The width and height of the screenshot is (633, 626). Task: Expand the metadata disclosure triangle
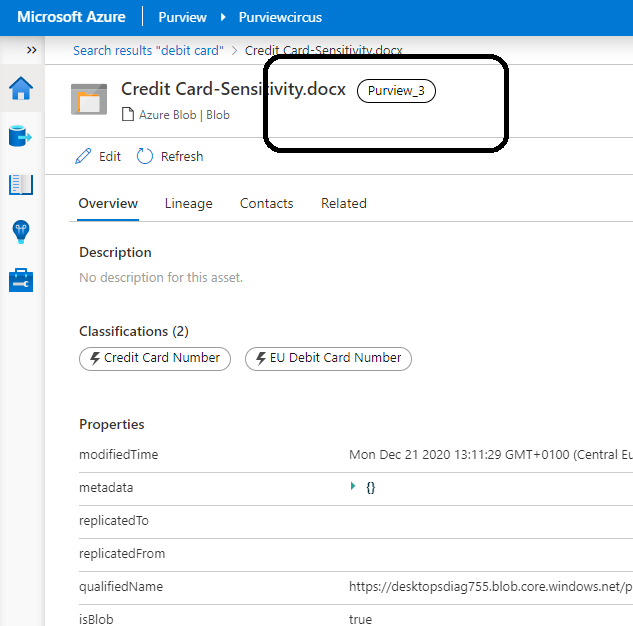pyautogui.click(x=353, y=487)
